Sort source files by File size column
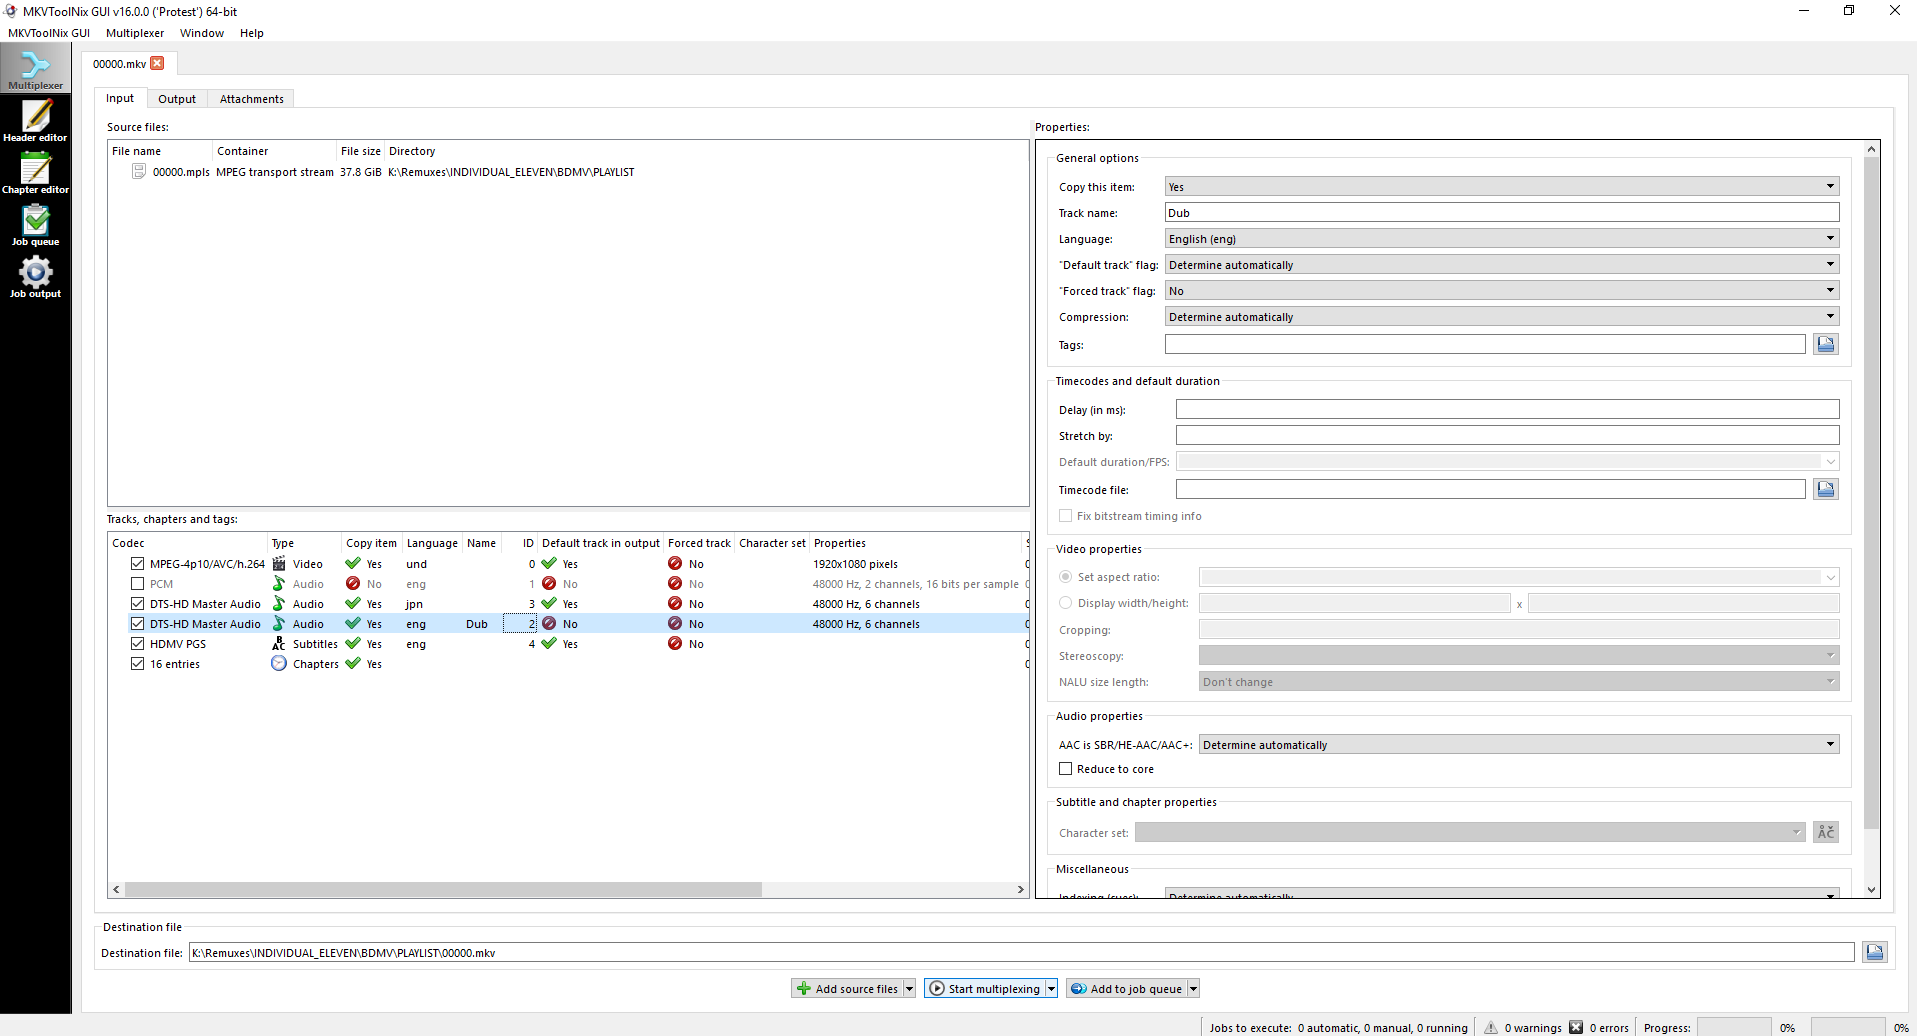Viewport: 1917px width, 1036px height. [360, 151]
